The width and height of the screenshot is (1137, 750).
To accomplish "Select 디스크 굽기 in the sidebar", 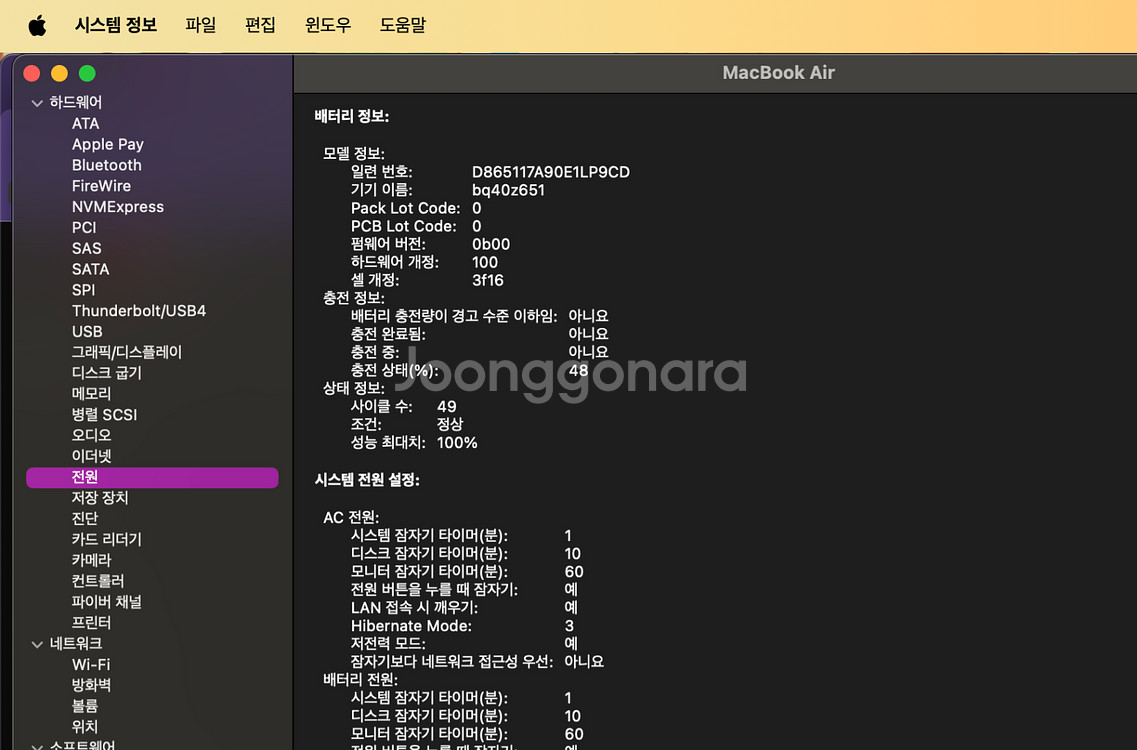I will click(107, 373).
